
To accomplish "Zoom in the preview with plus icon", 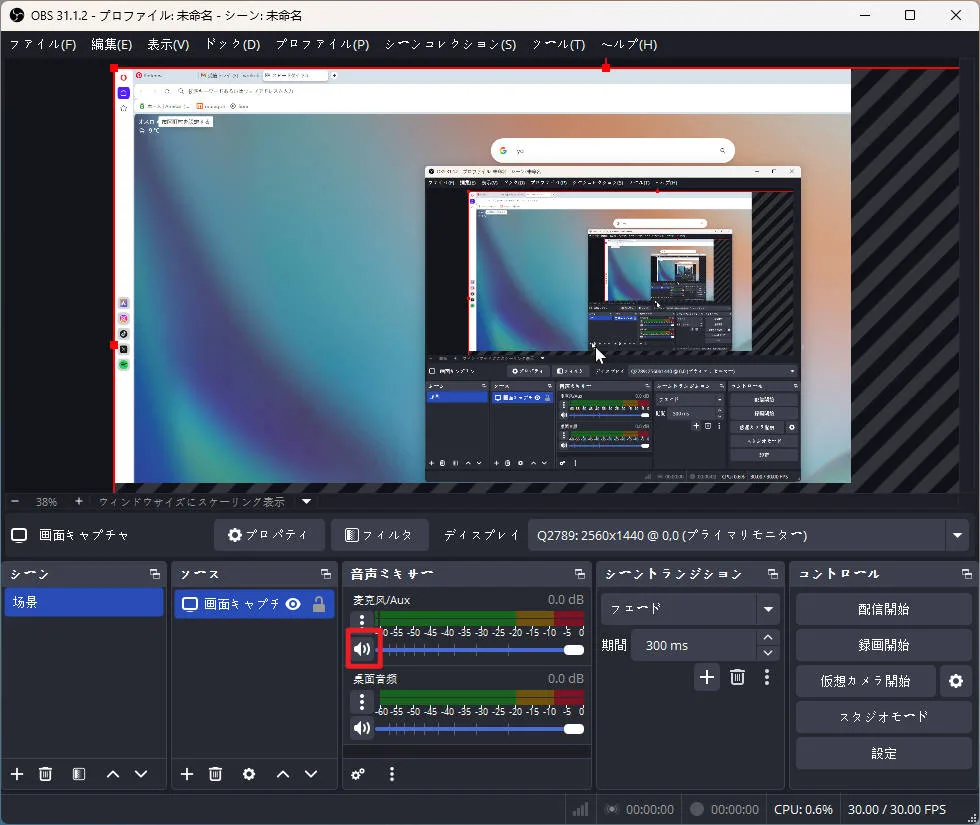I will tap(79, 501).
